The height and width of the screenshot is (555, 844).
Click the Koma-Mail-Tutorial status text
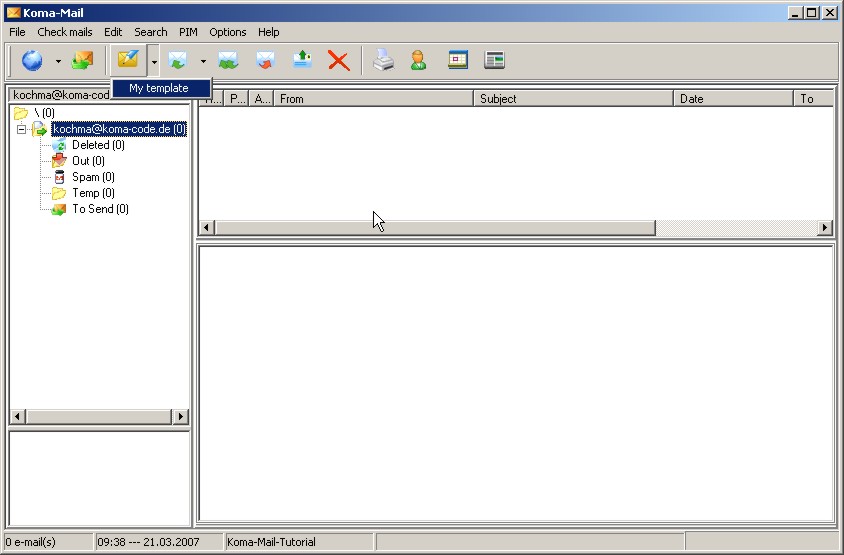point(271,542)
